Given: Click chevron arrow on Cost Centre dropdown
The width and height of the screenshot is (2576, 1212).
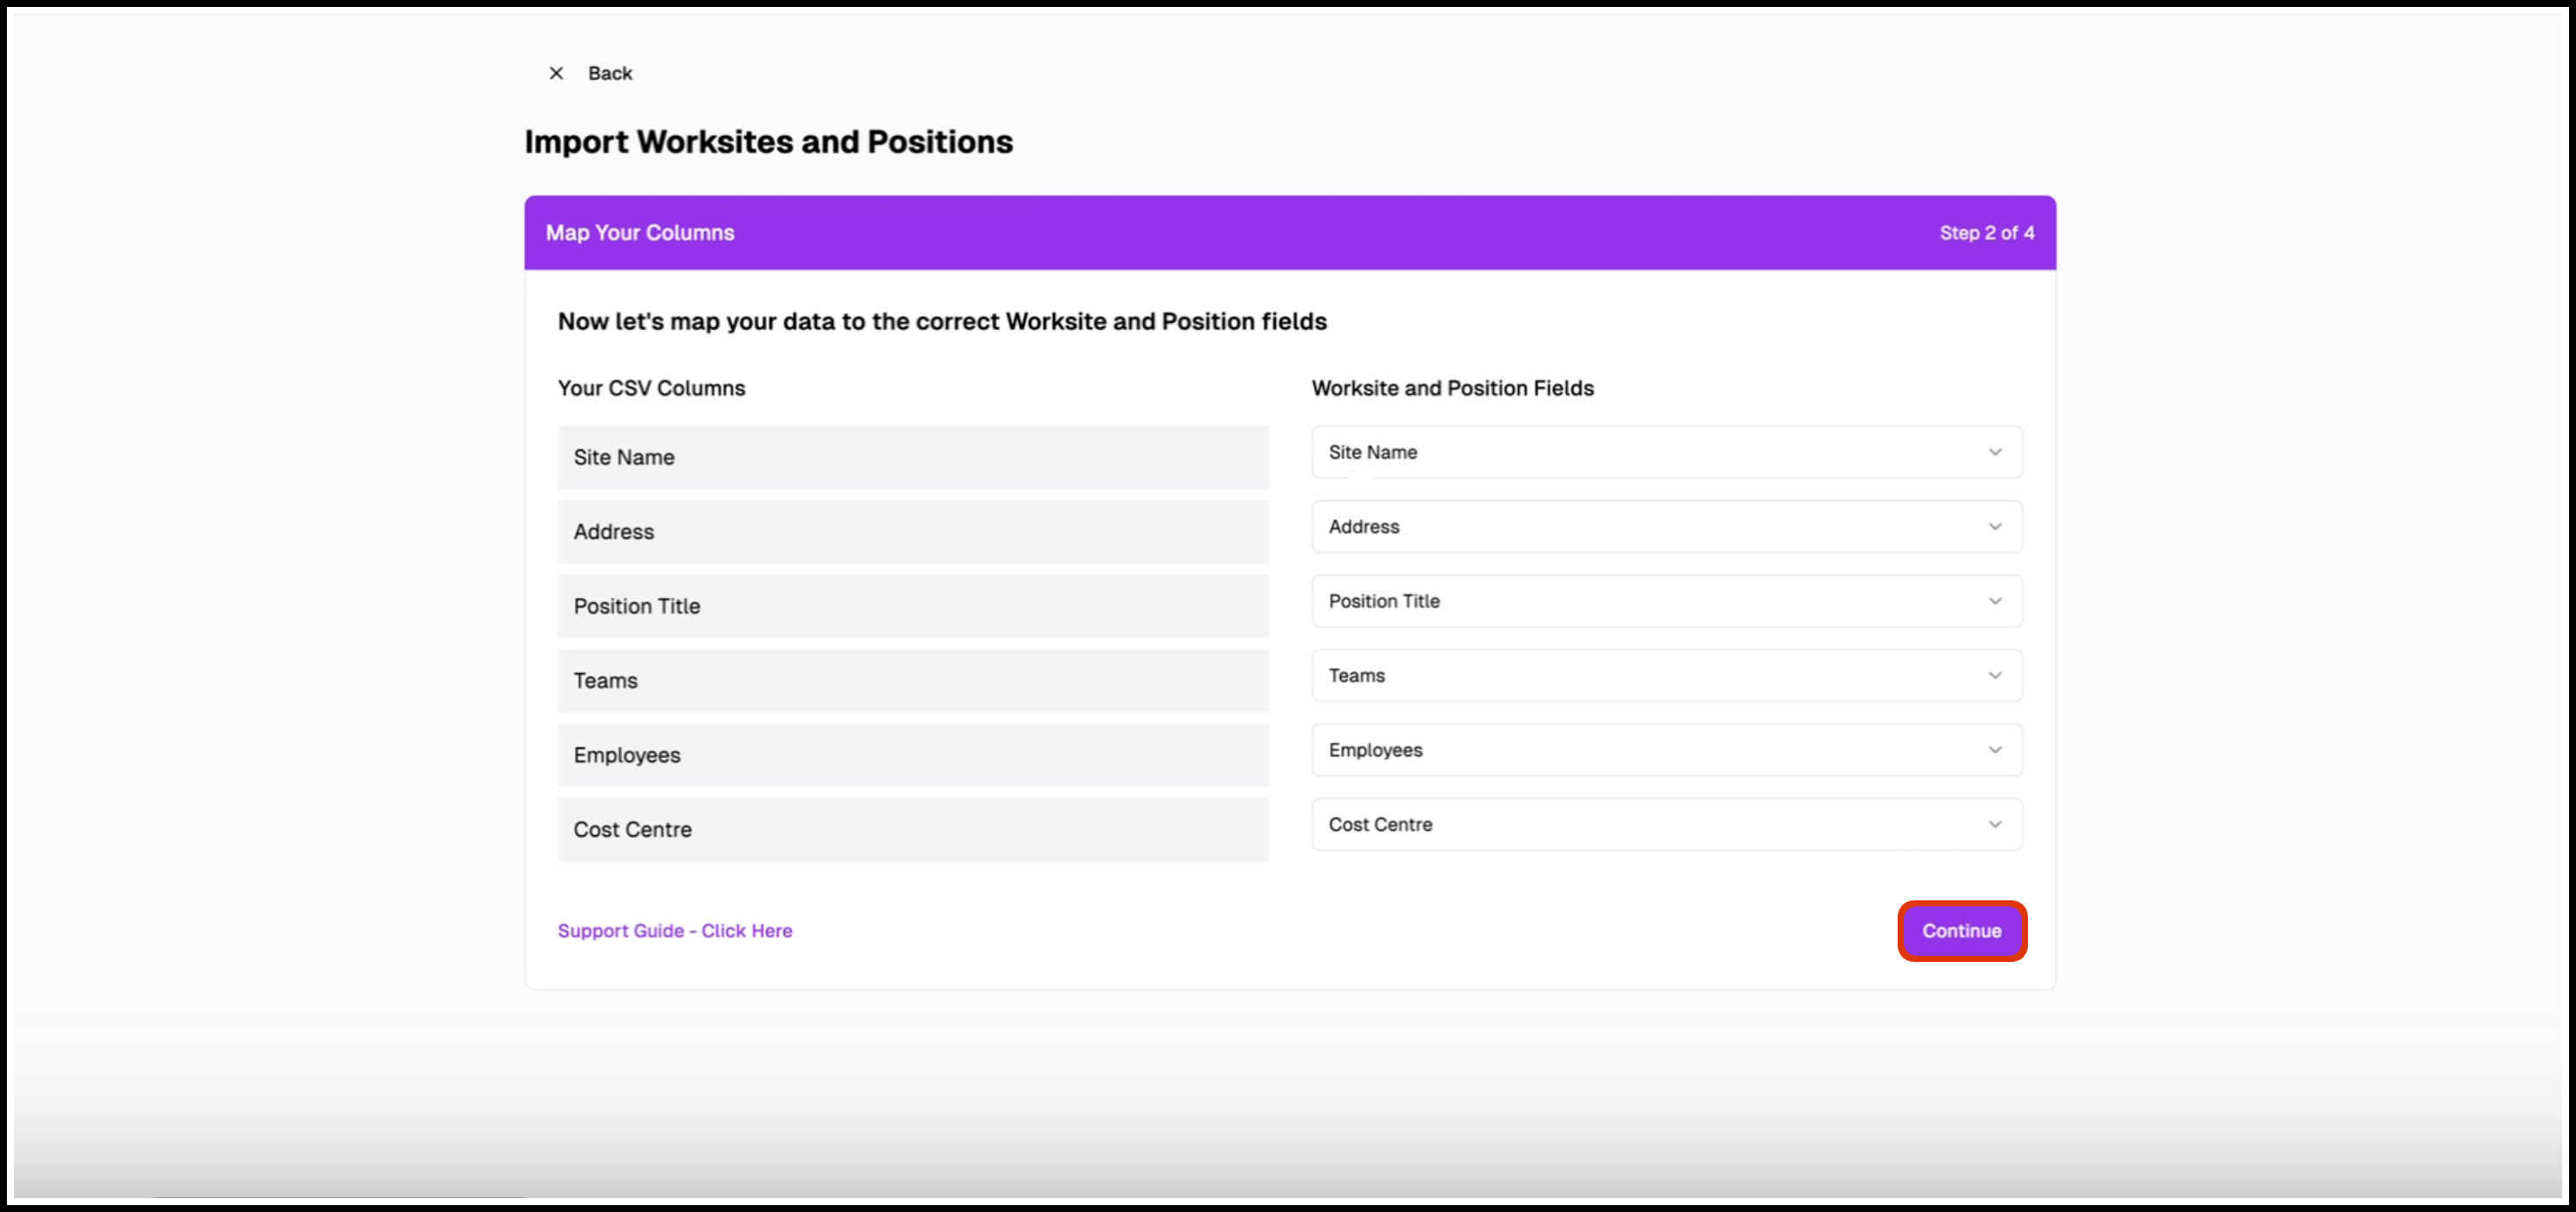Looking at the screenshot, I should pos(1994,825).
